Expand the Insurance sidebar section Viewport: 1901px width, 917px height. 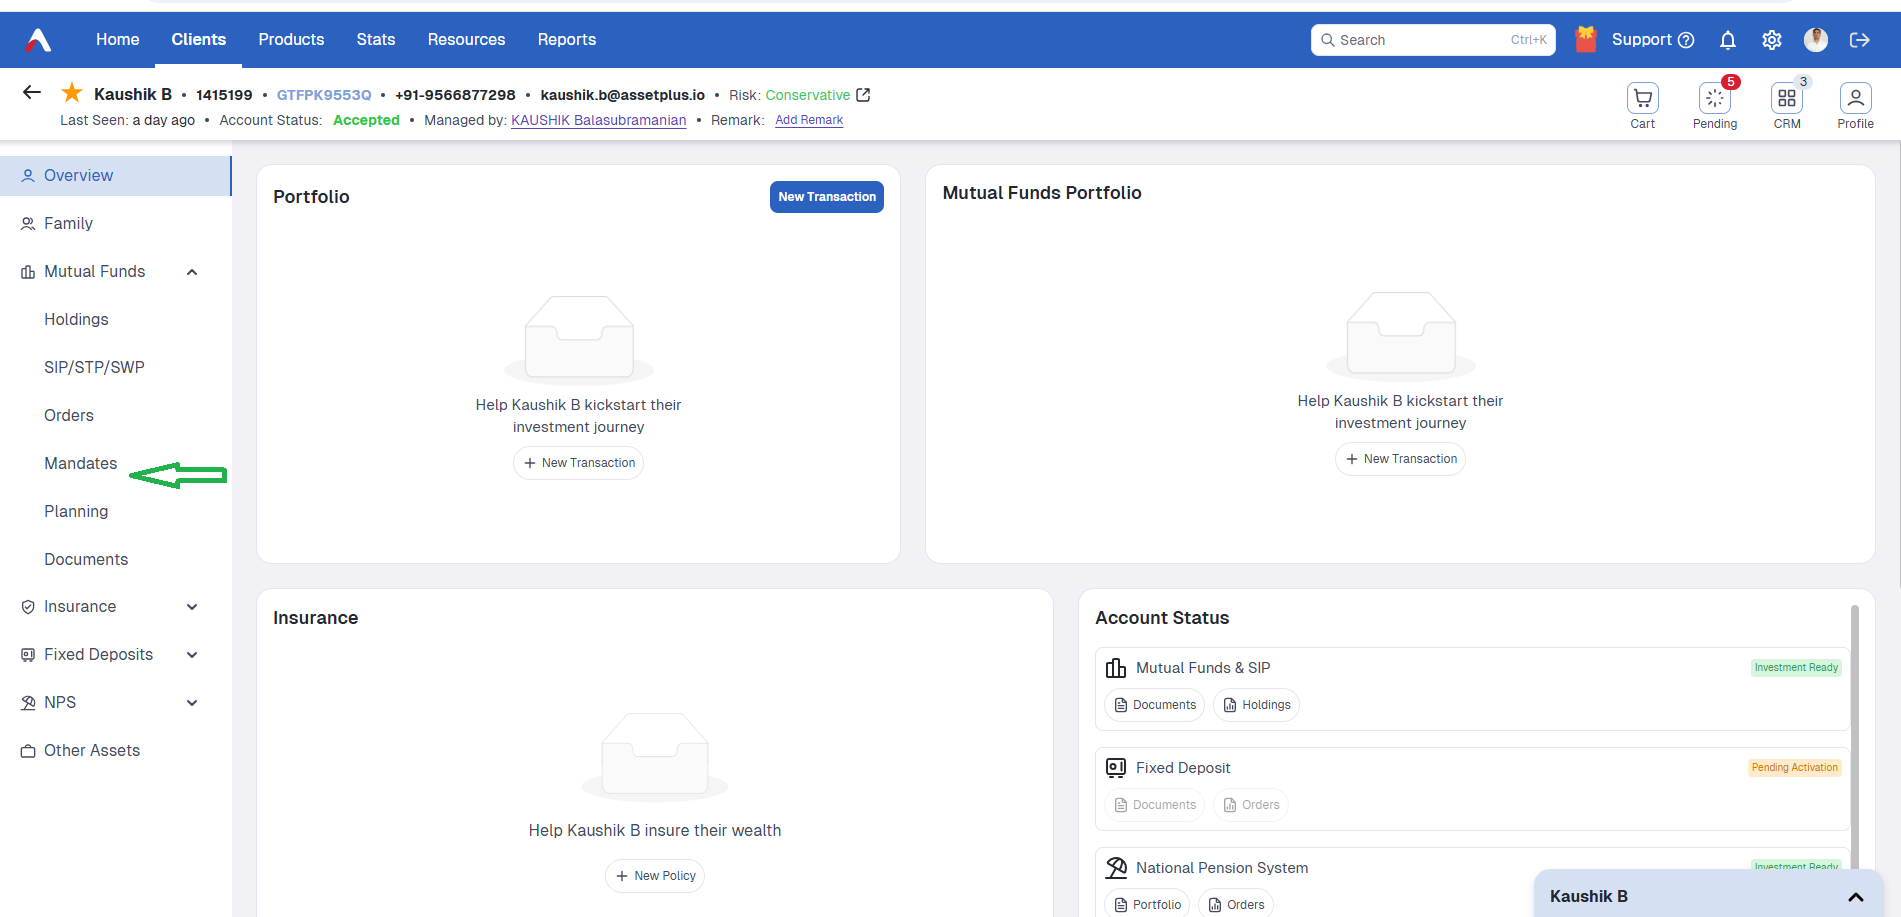click(x=192, y=607)
